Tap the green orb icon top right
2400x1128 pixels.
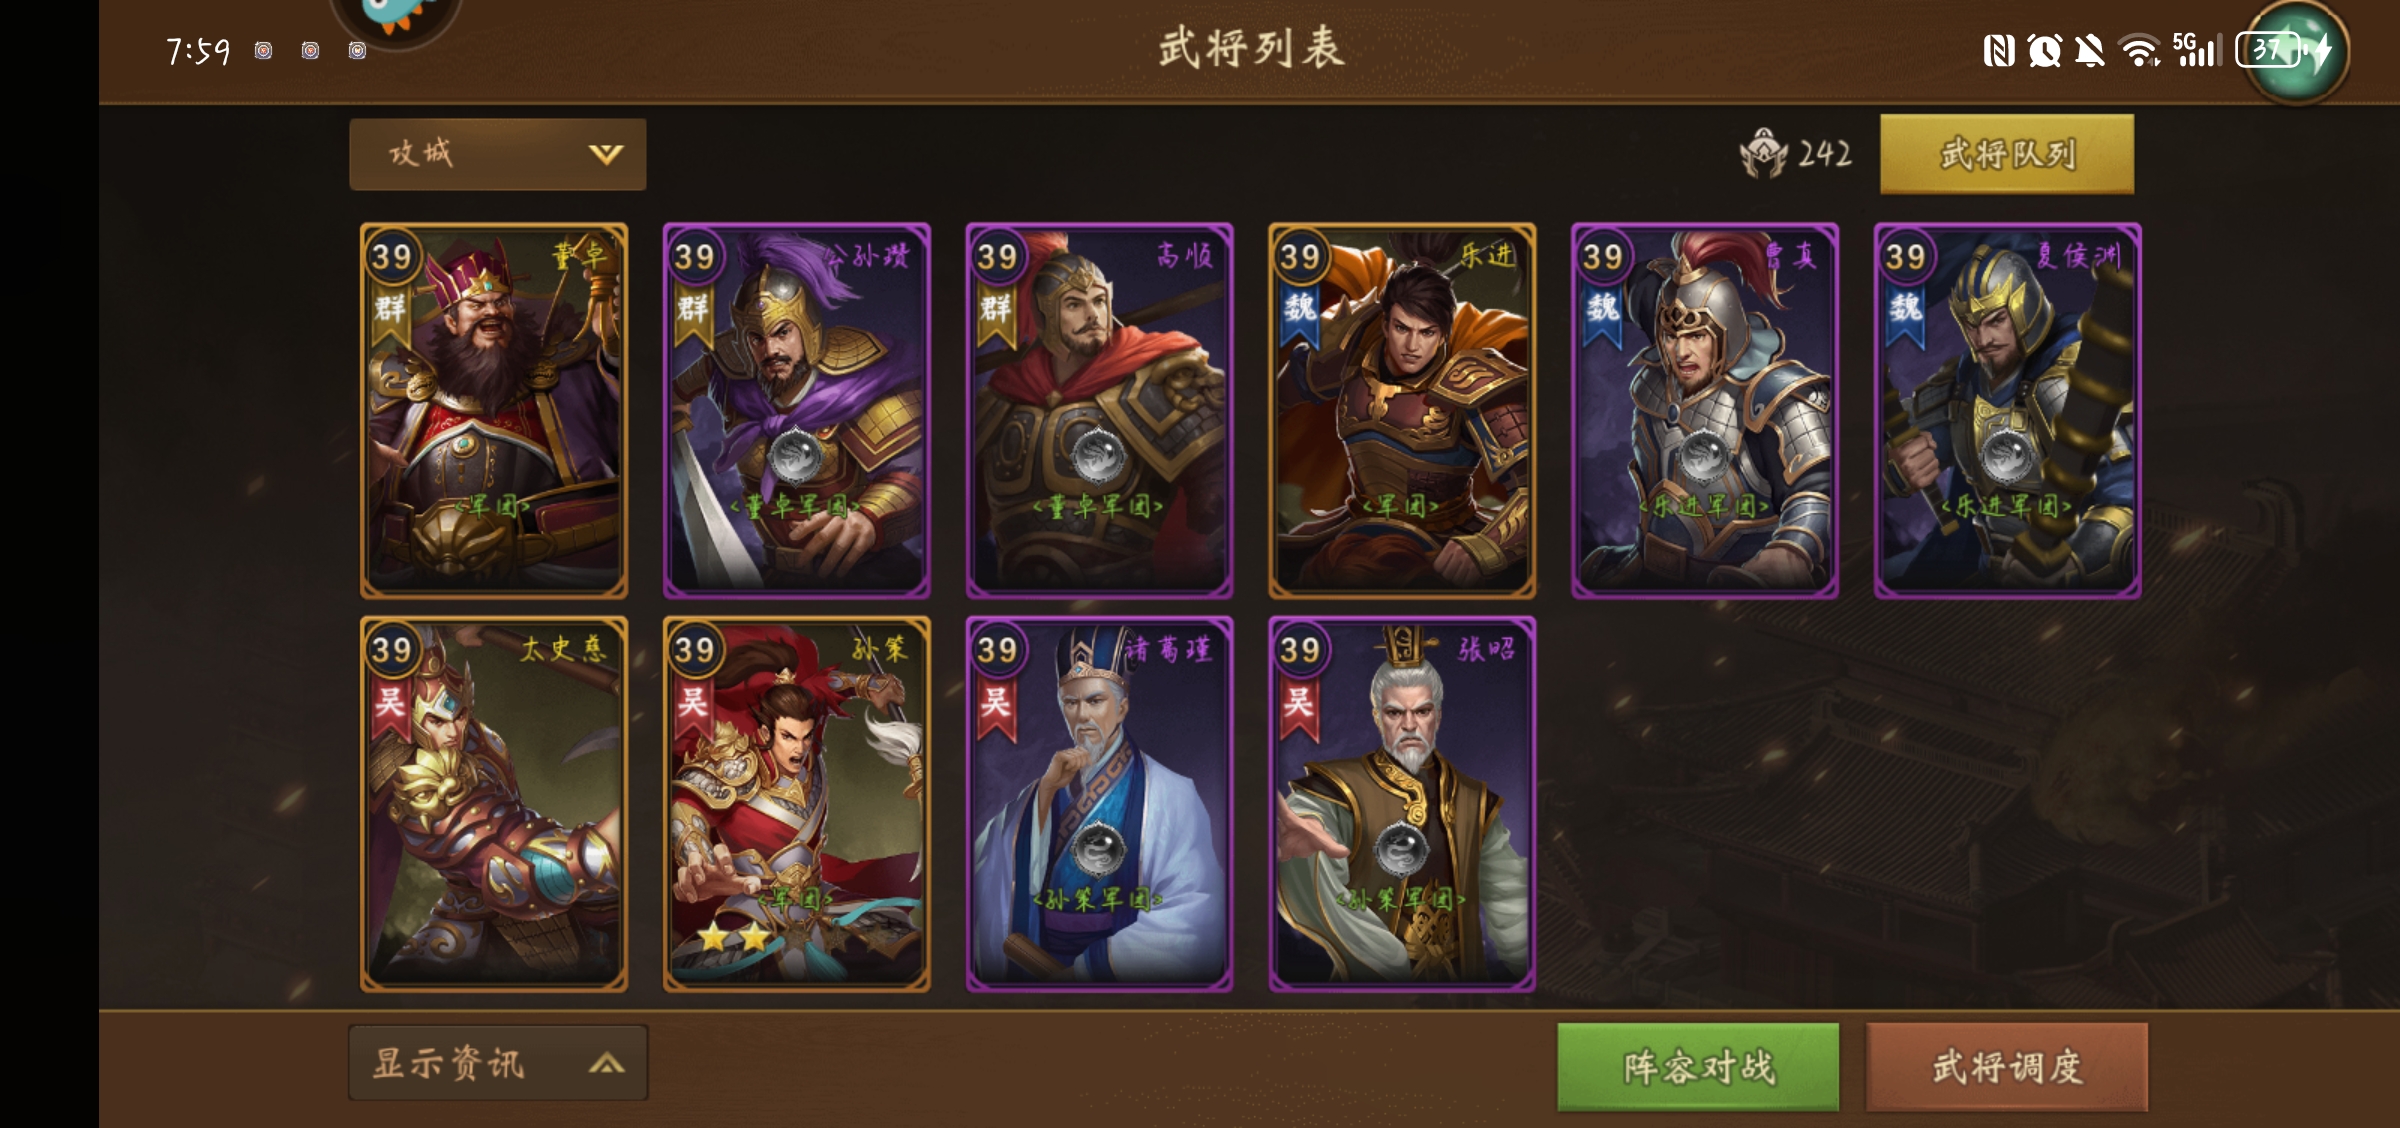coord(2296,50)
